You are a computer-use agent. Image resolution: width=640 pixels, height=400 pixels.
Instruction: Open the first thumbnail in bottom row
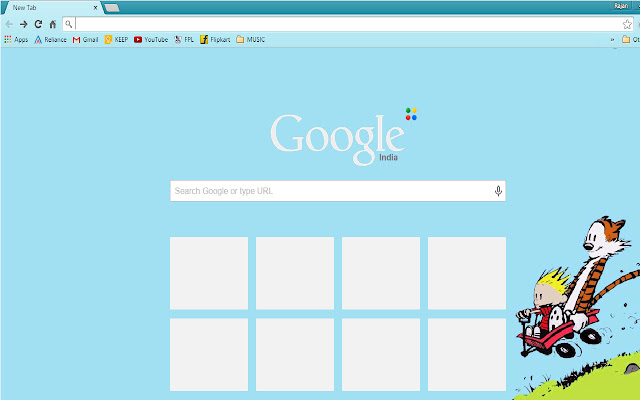click(209, 355)
